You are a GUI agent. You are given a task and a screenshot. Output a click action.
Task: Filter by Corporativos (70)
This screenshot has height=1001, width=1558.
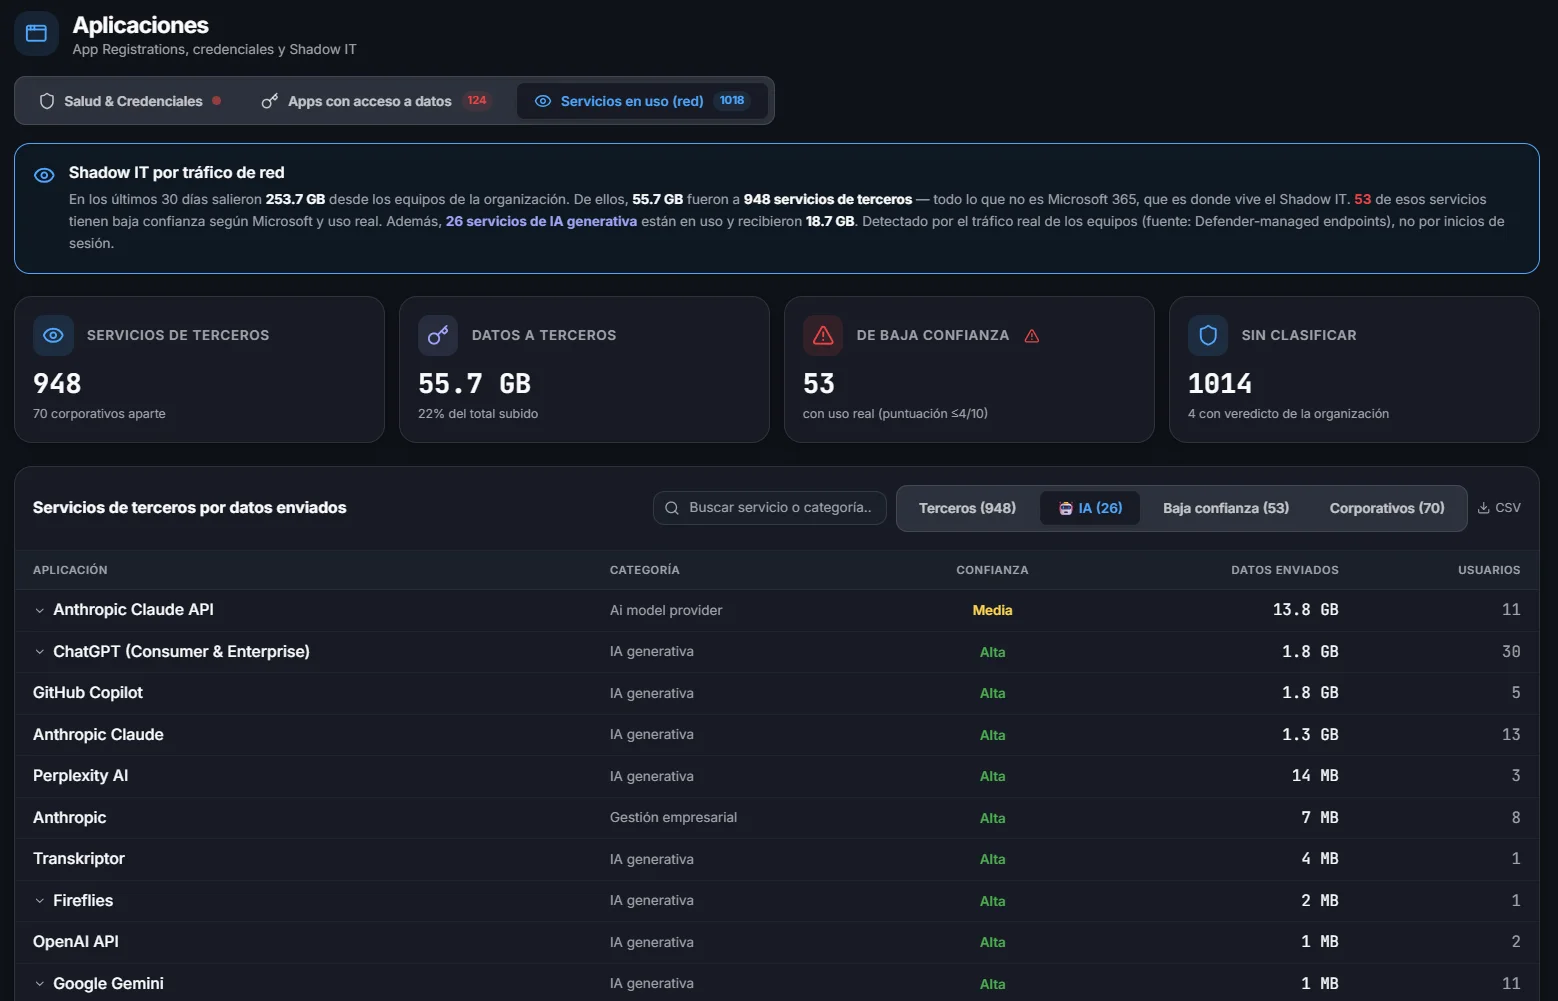coord(1387,508)
